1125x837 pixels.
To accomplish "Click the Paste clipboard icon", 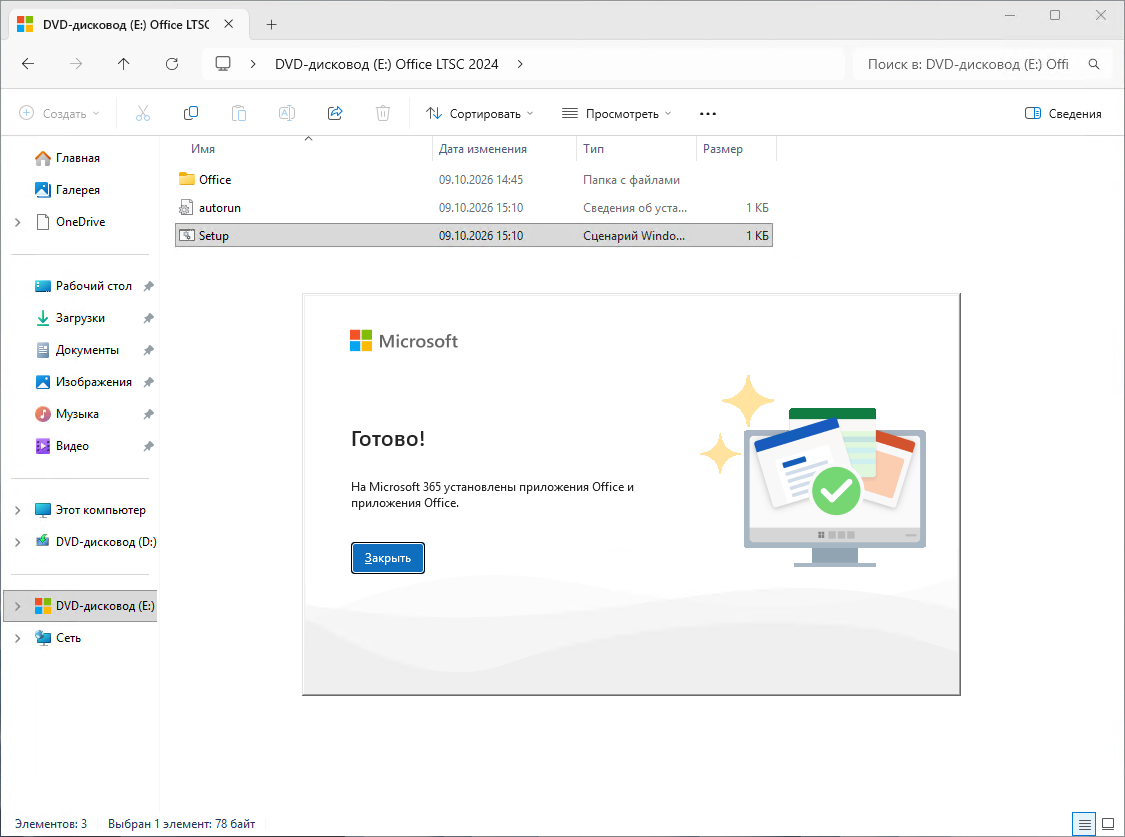I will [x=239, y=113].
